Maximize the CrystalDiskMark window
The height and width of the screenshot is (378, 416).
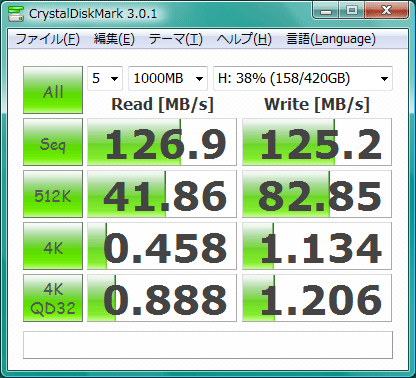coord(352,11)
